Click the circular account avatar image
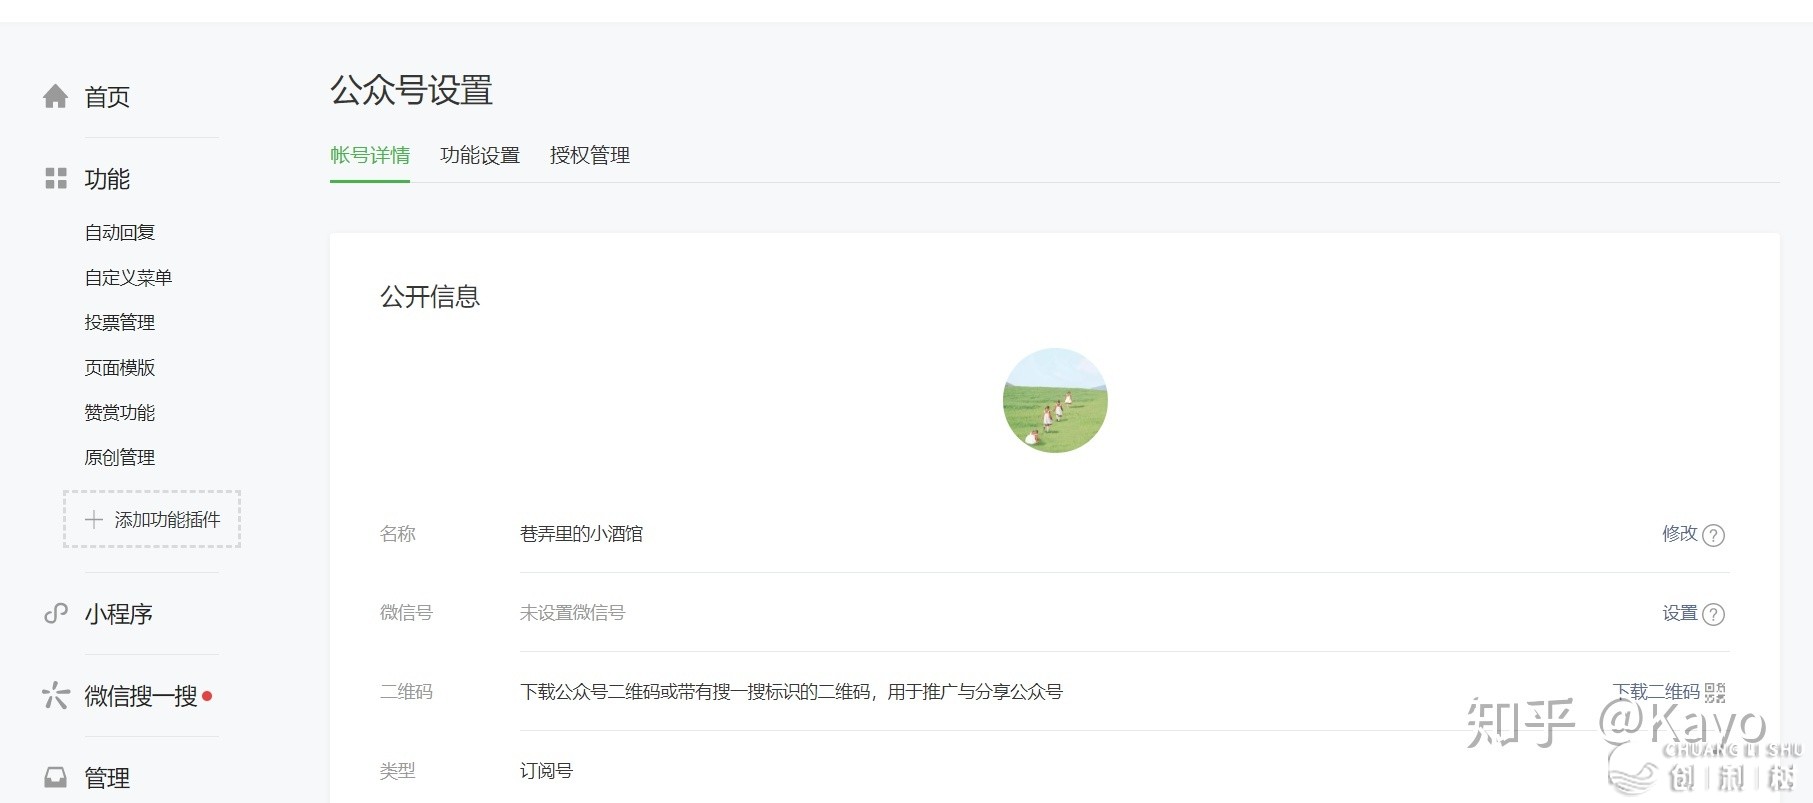 coord(1055,400)
